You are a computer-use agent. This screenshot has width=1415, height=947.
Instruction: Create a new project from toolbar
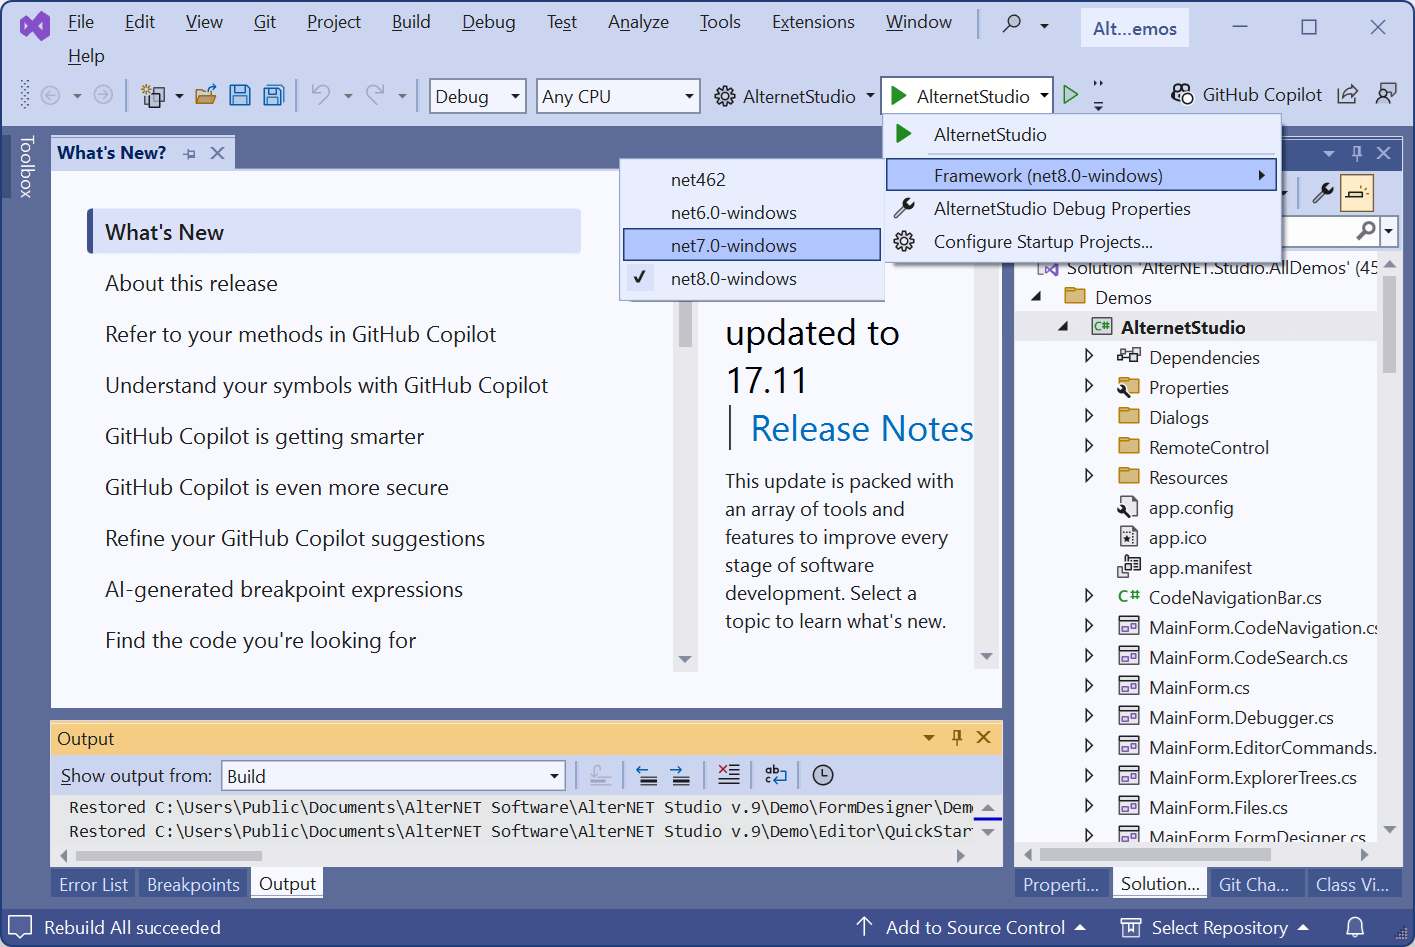[x=153, y=96]
